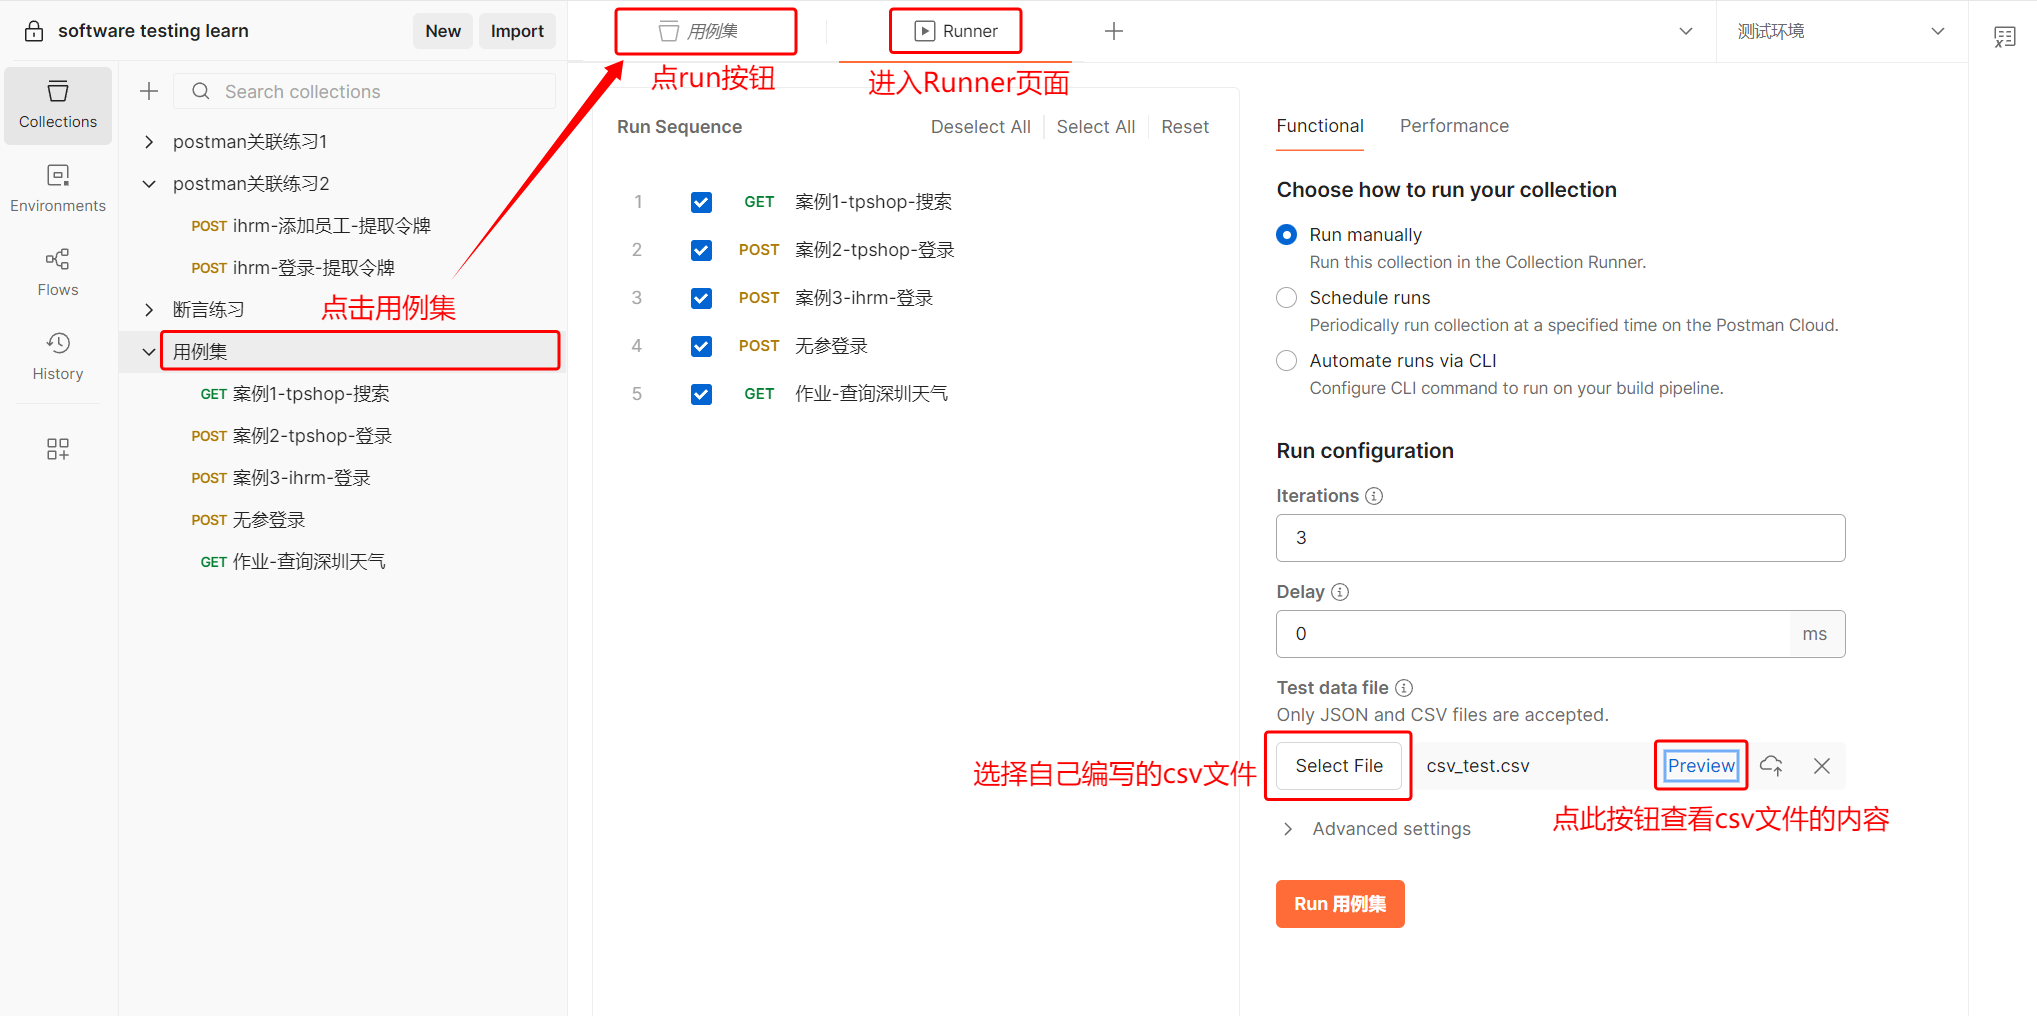
Task: Uncheck 案例2-tpshop-登录 in run sequence
Action: 702,250
